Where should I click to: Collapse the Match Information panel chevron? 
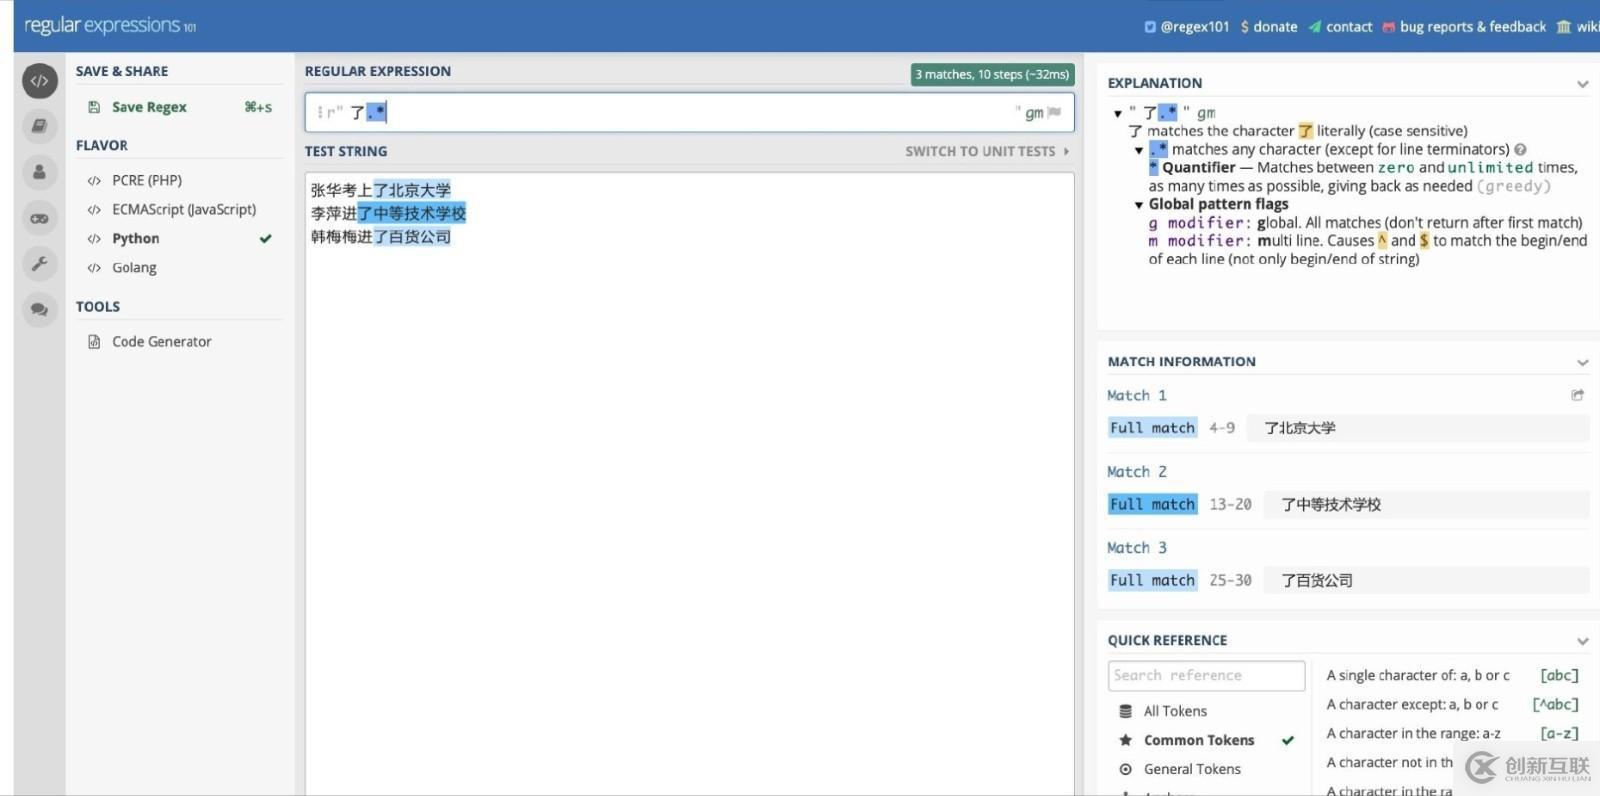pos(1582,362)
